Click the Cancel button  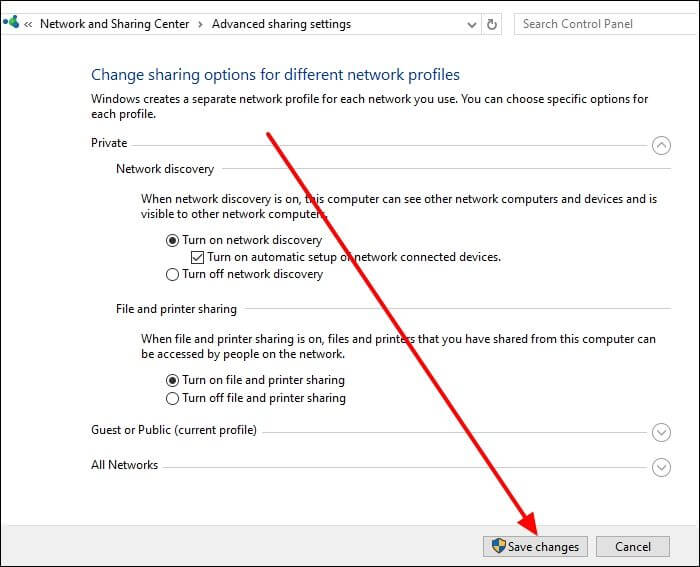632,546
